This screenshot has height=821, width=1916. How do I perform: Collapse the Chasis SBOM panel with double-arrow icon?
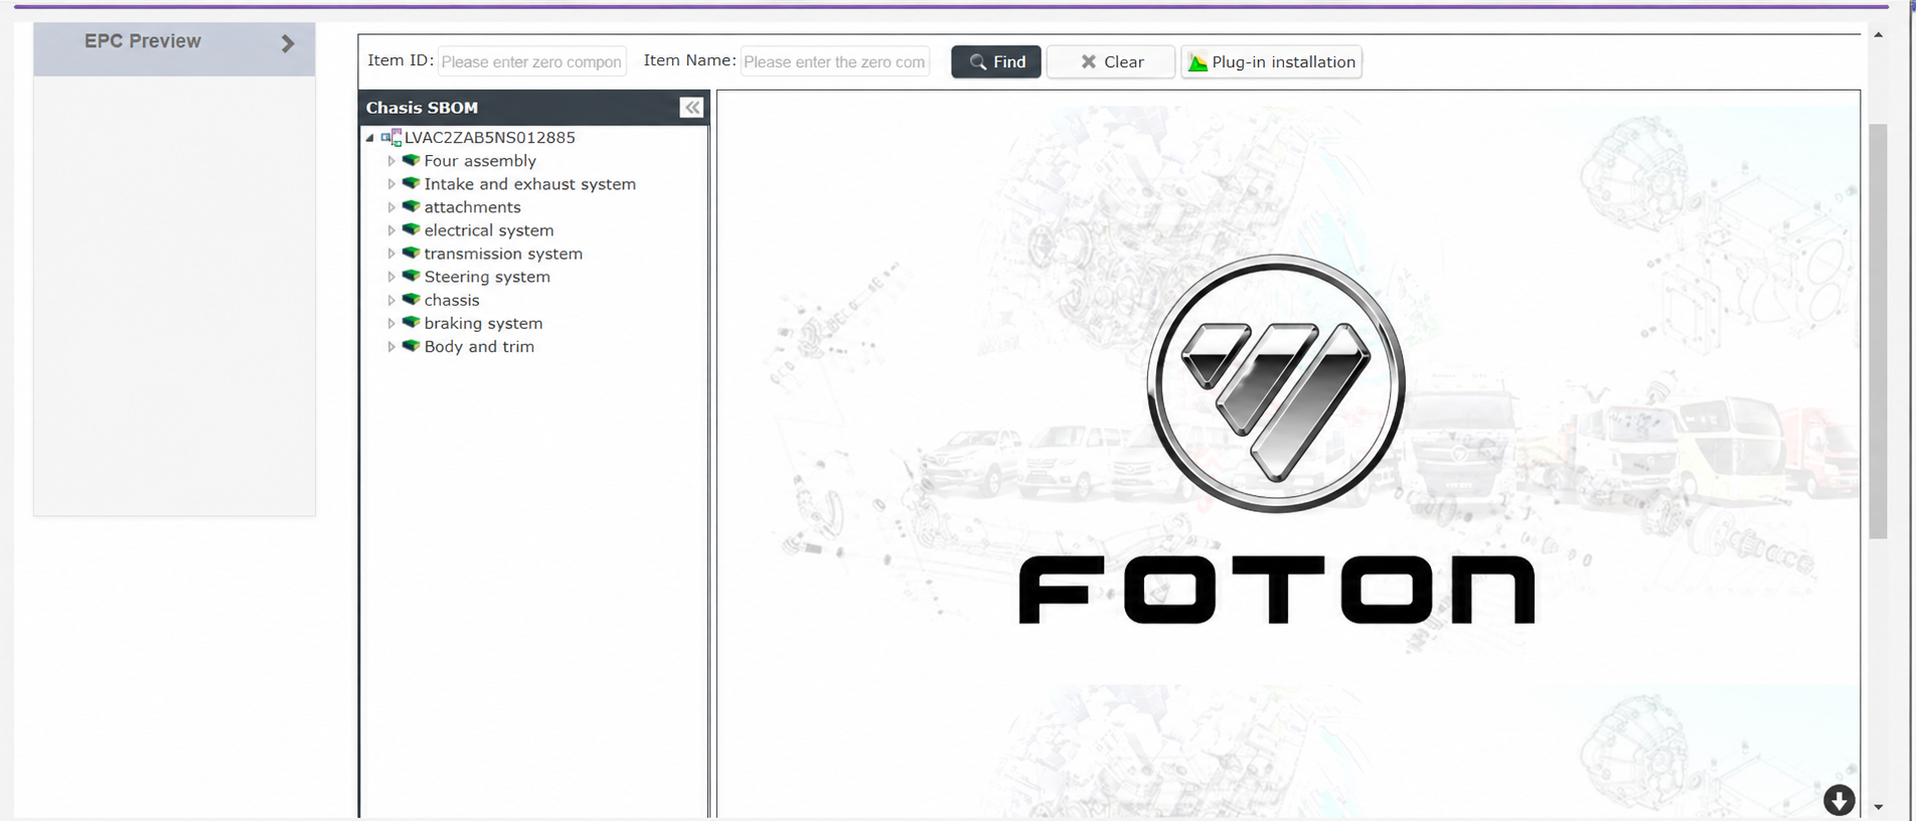coord(691,108)
